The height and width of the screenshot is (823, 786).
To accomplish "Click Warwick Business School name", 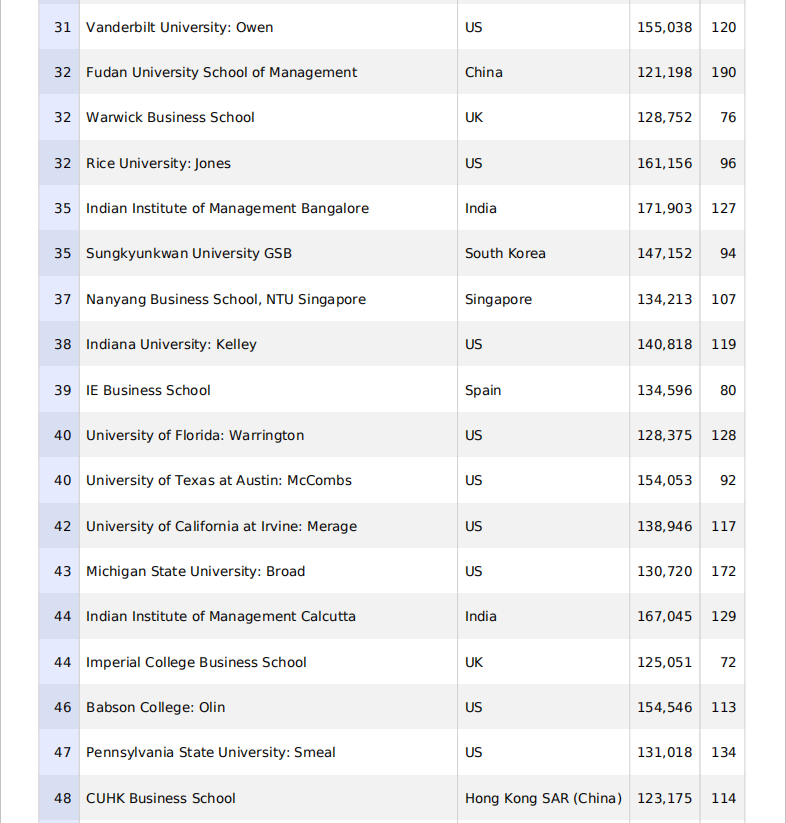I will coord(170,117).
